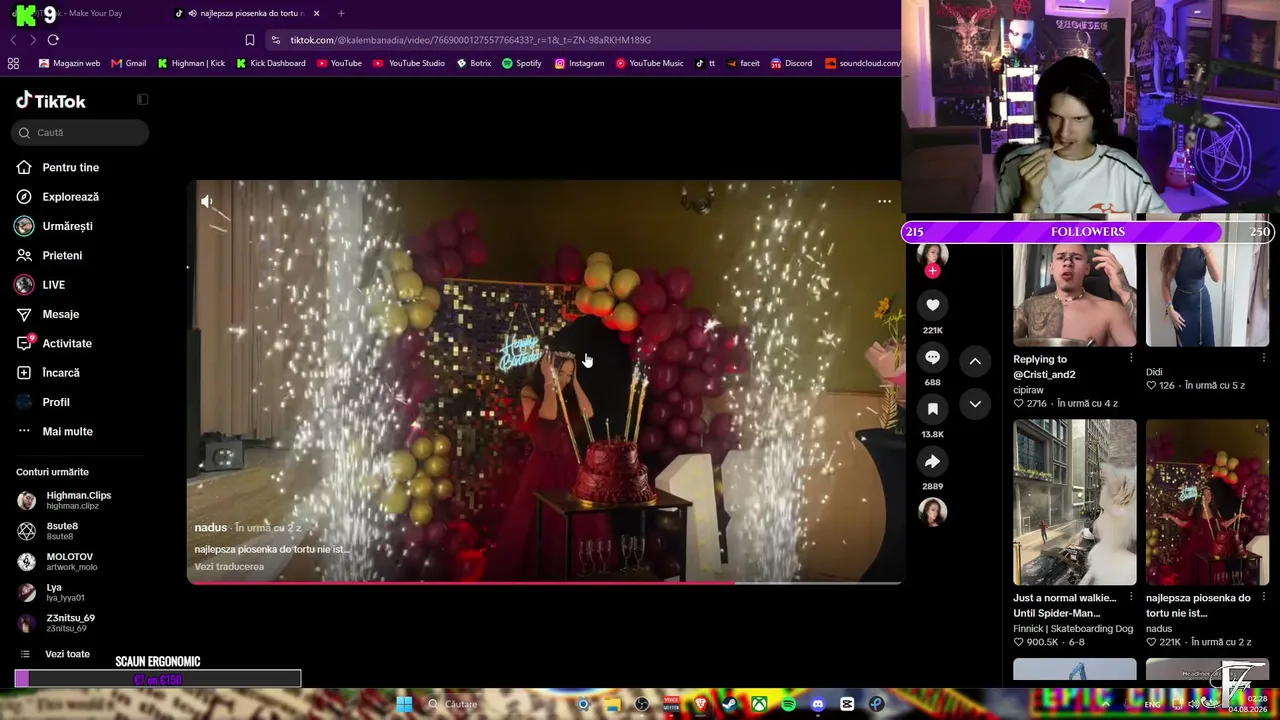1280x720 pixels.
Task: Open the Windows Start menu
Action: click(404, 704)
